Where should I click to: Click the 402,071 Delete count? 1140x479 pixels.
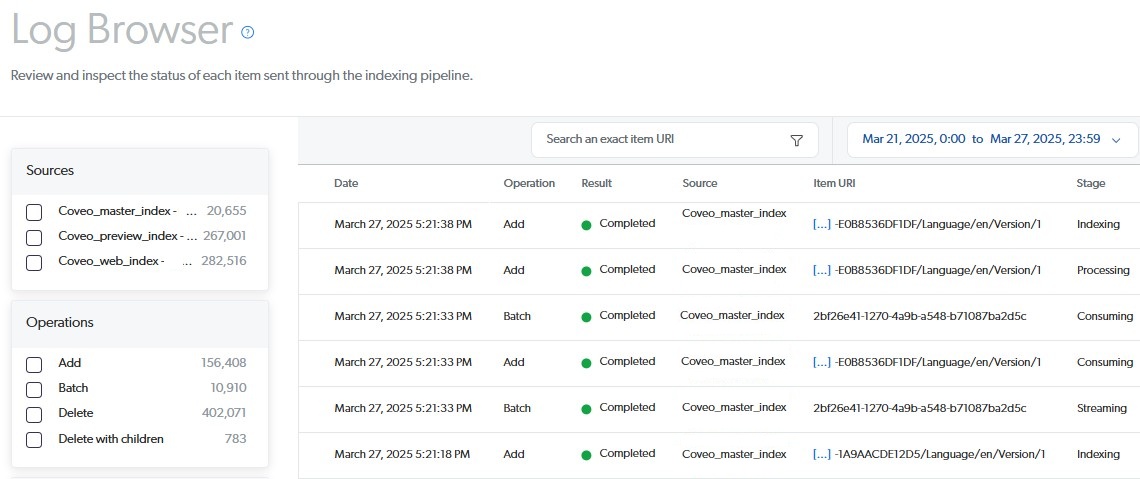pyautogui.click(x=224, y=413)
